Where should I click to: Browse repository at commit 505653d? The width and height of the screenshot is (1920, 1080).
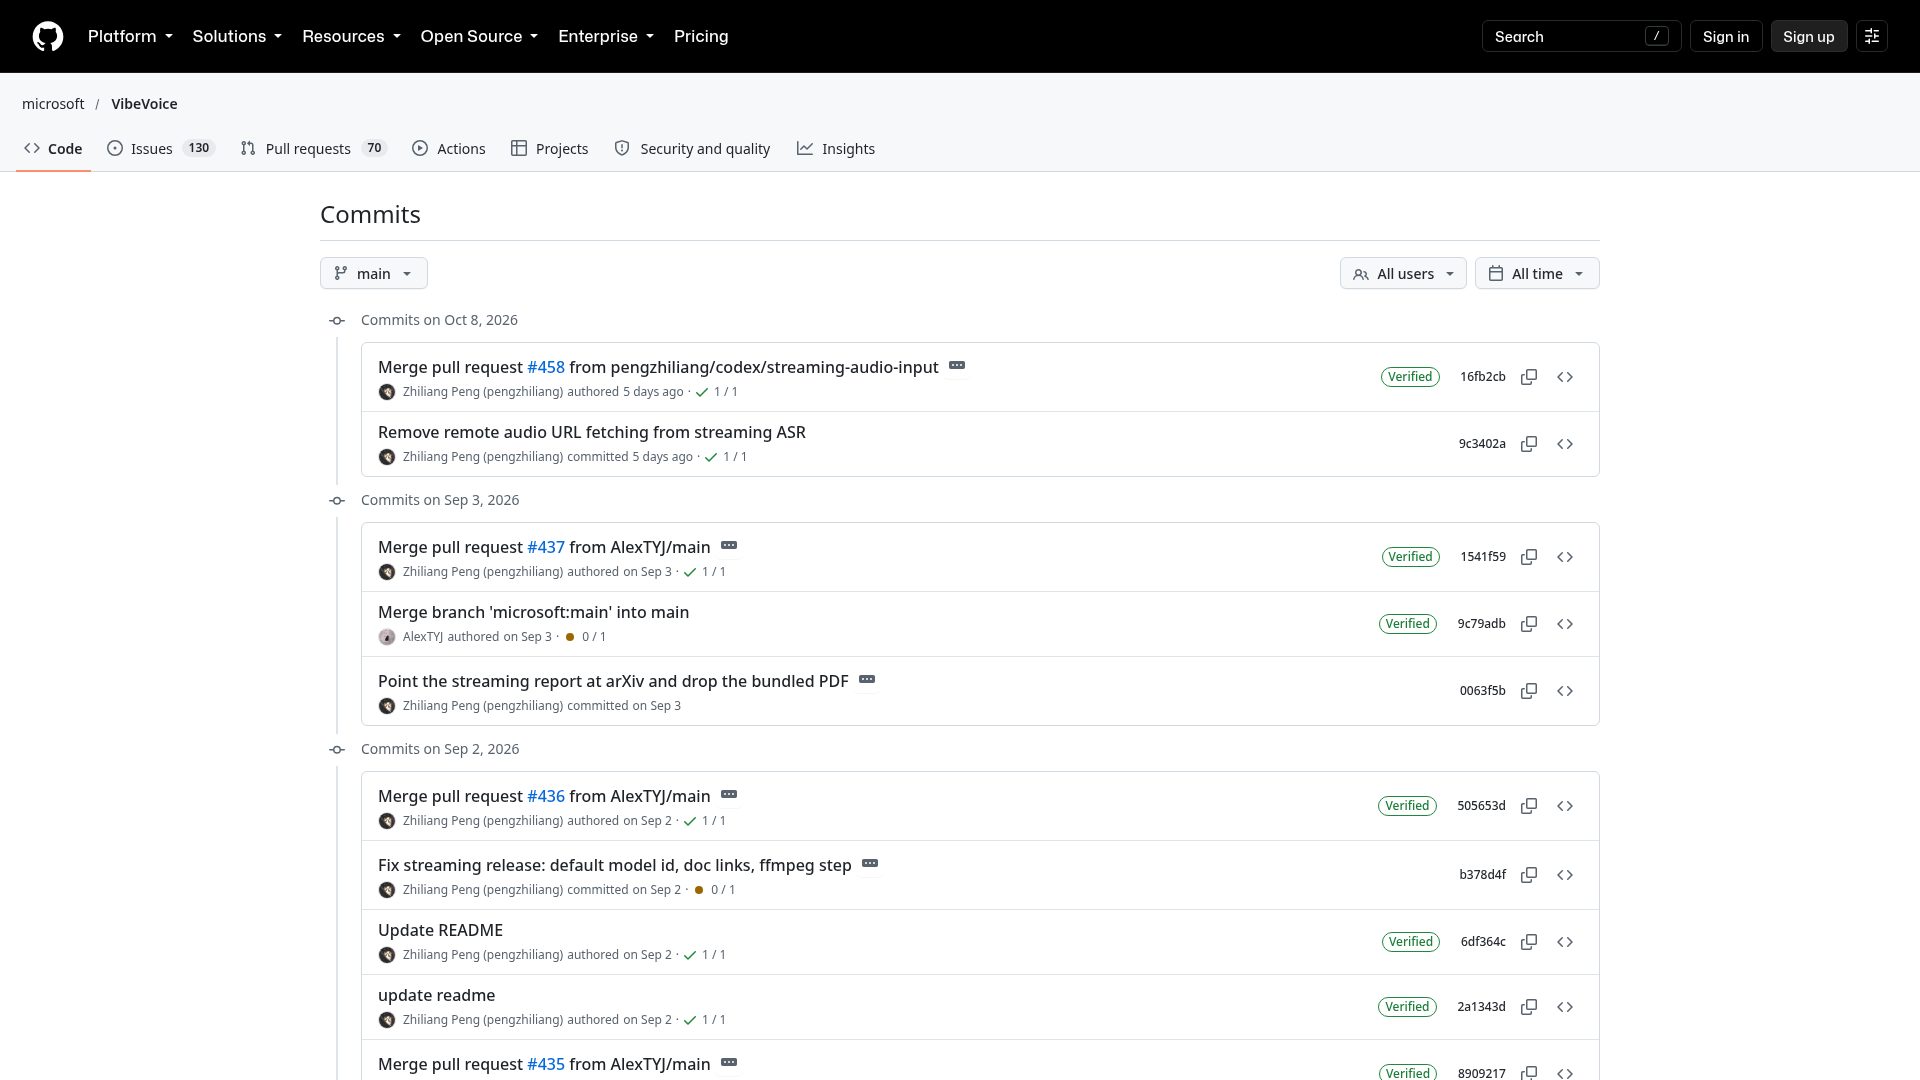1565,806
